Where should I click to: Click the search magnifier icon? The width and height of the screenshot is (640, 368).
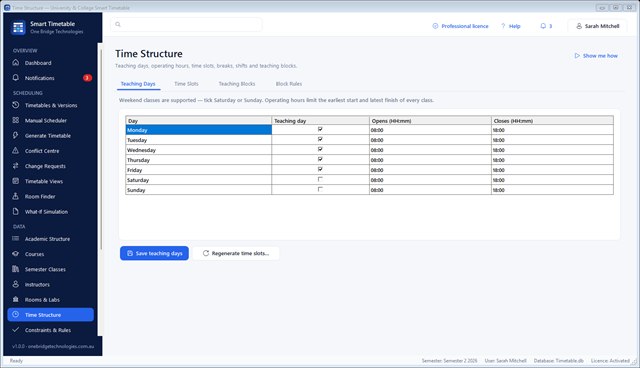[118, 24]
